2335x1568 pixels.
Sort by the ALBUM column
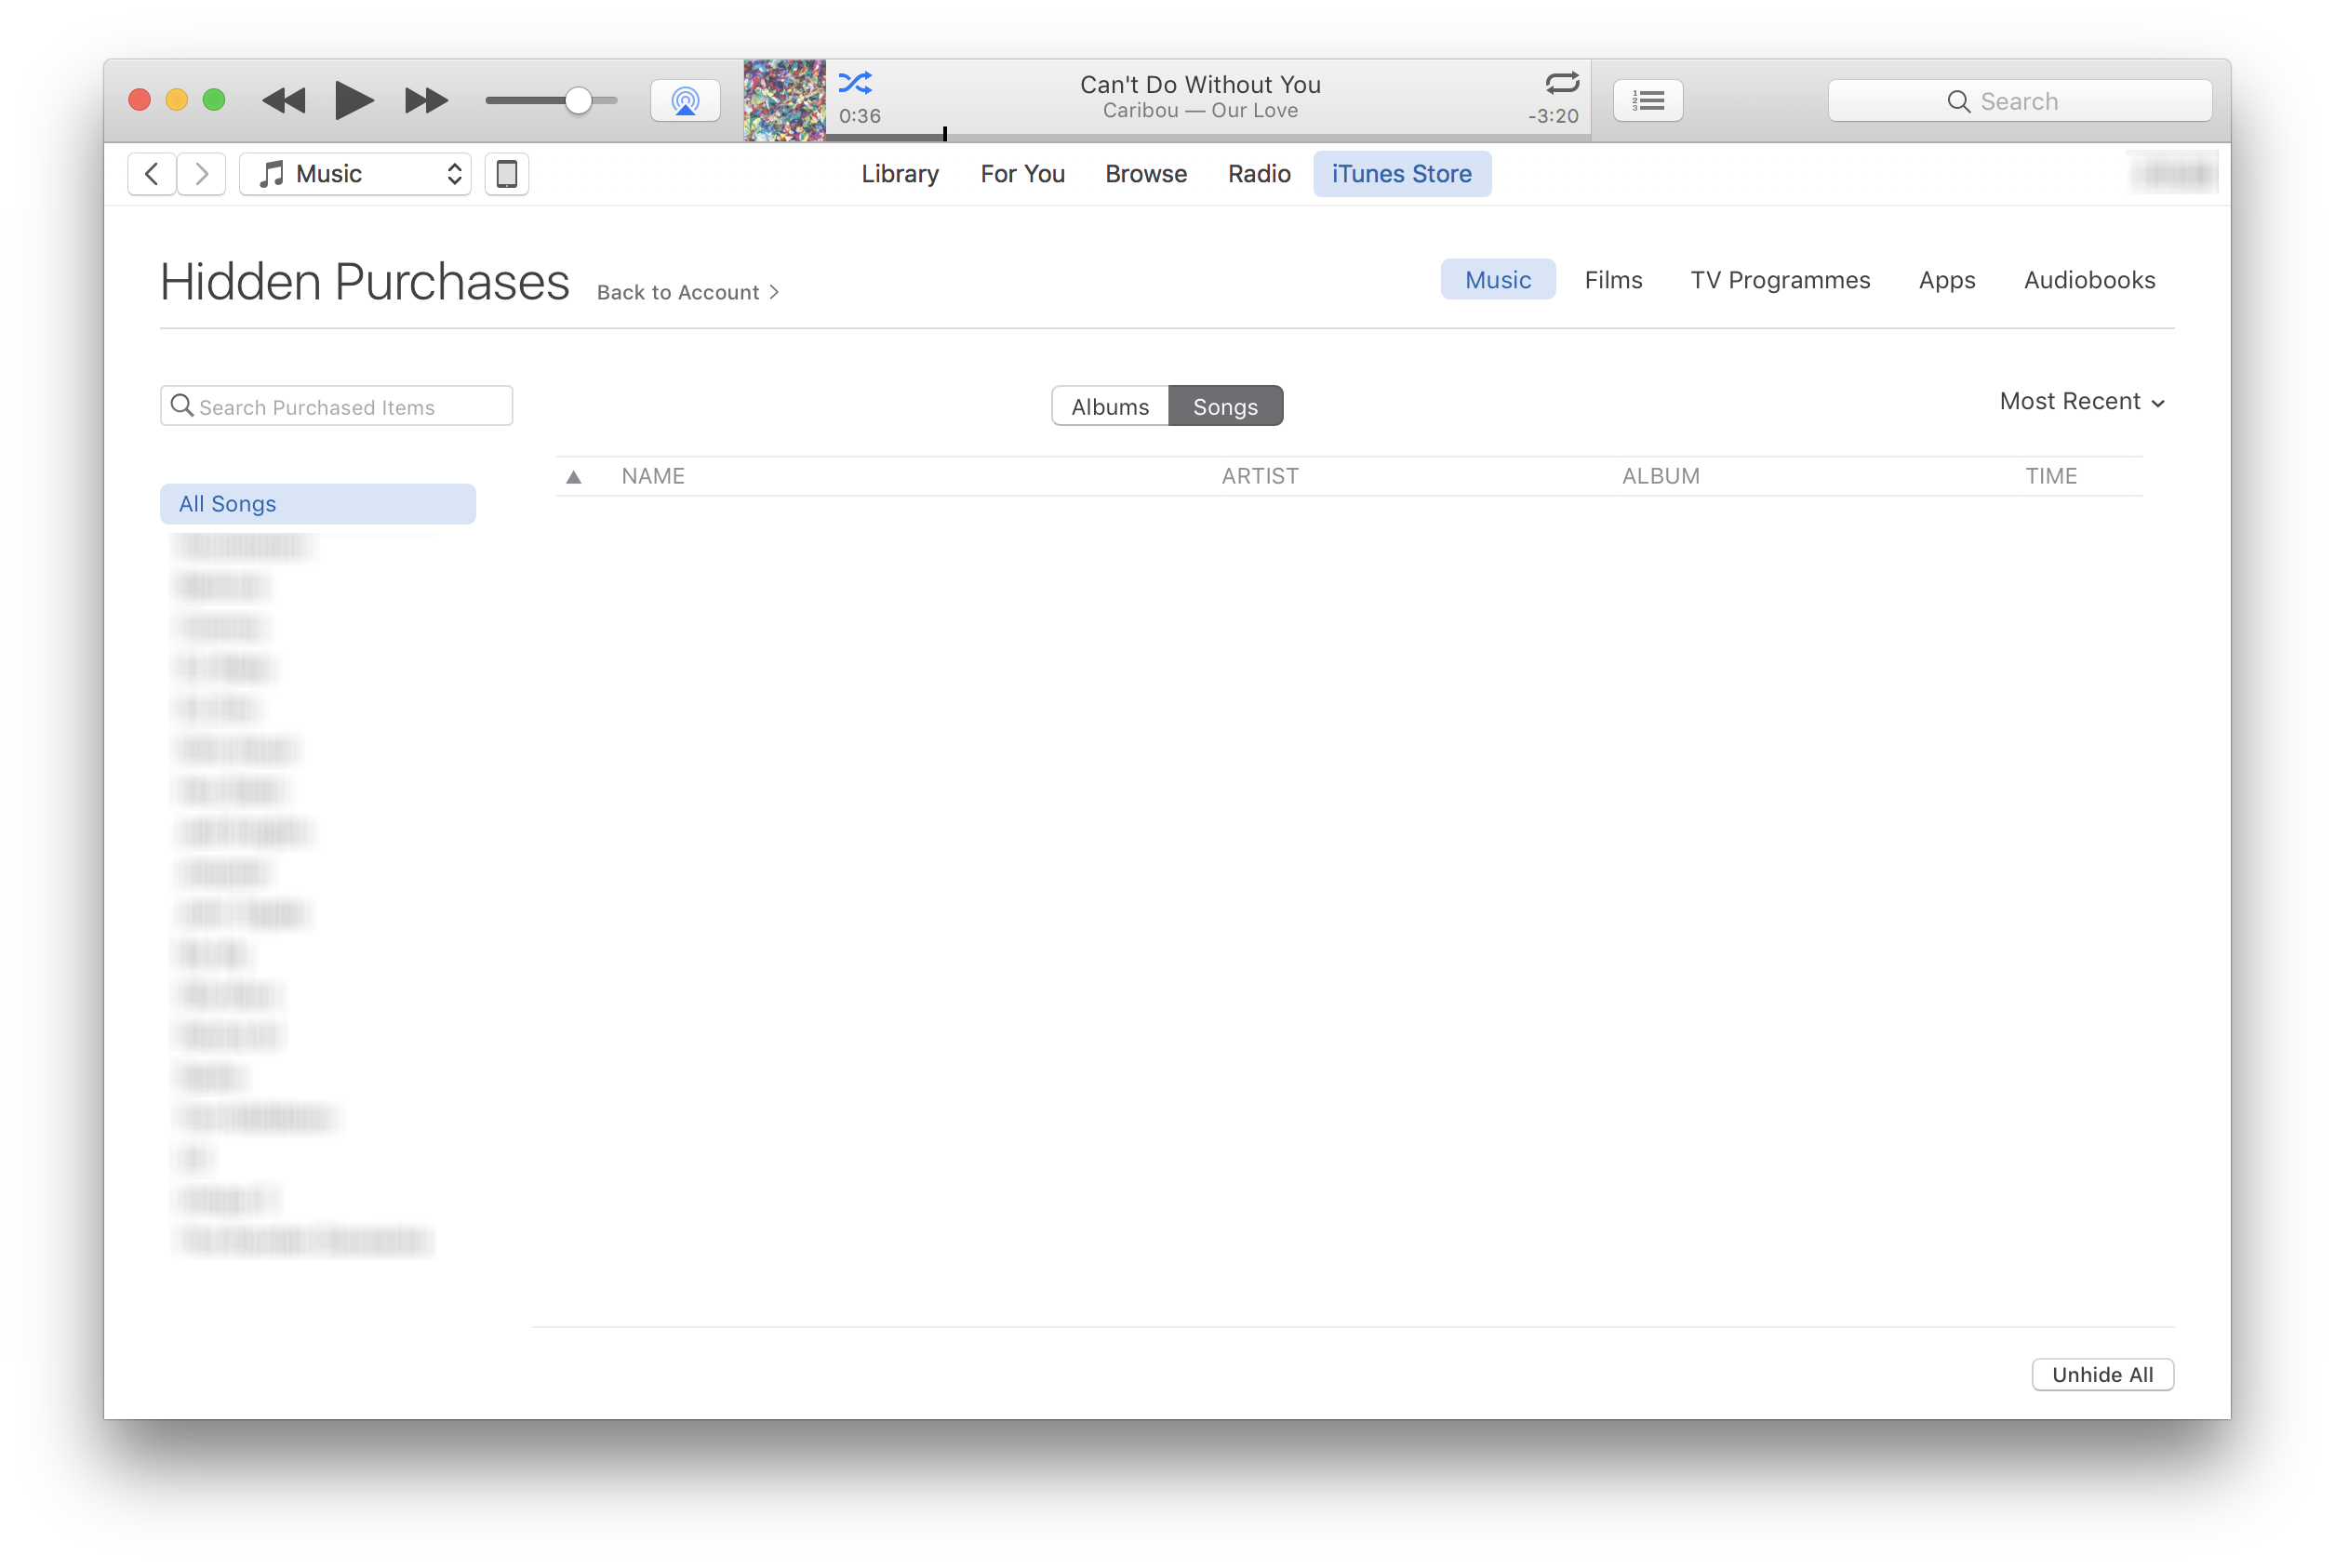click(1661, 477)
